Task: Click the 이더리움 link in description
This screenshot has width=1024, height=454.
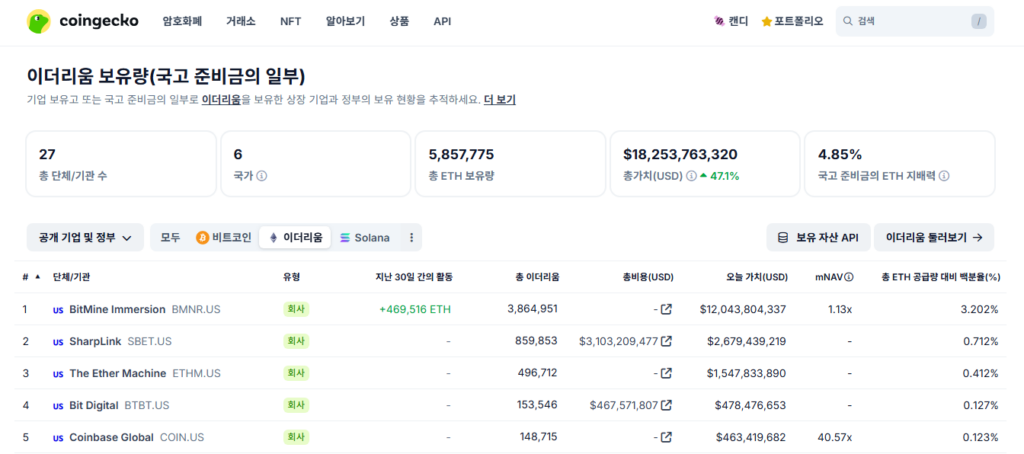Action: 221,100
